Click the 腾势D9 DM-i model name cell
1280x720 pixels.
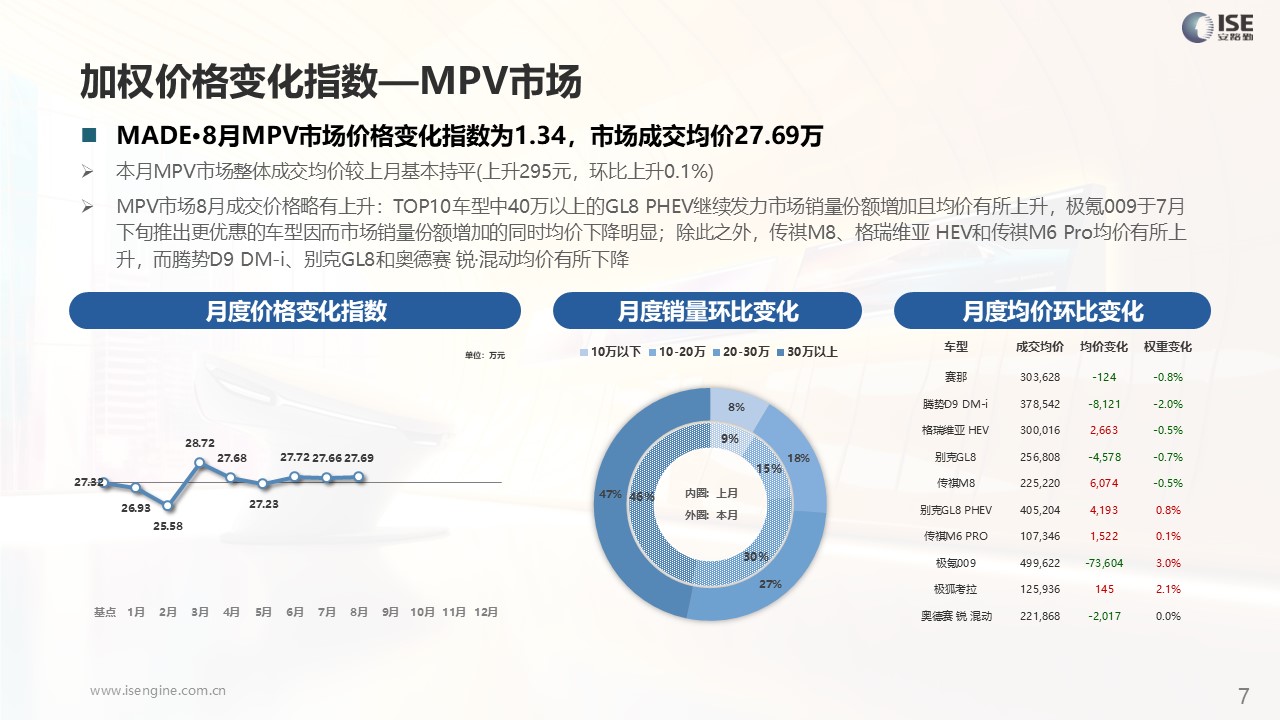coord(956,404)
